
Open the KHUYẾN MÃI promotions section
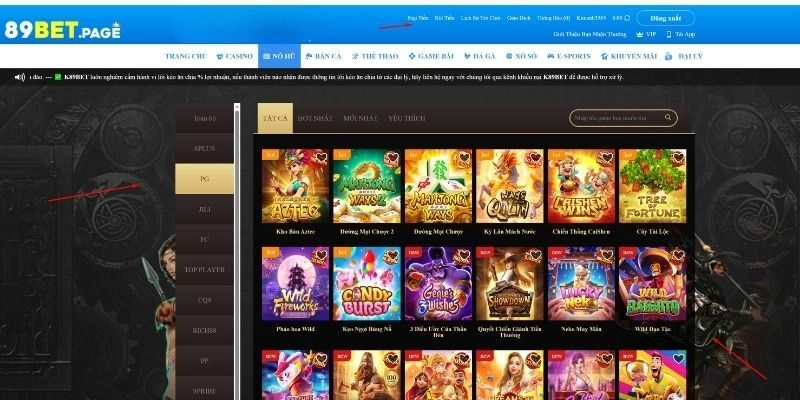(x=629, y=56)
